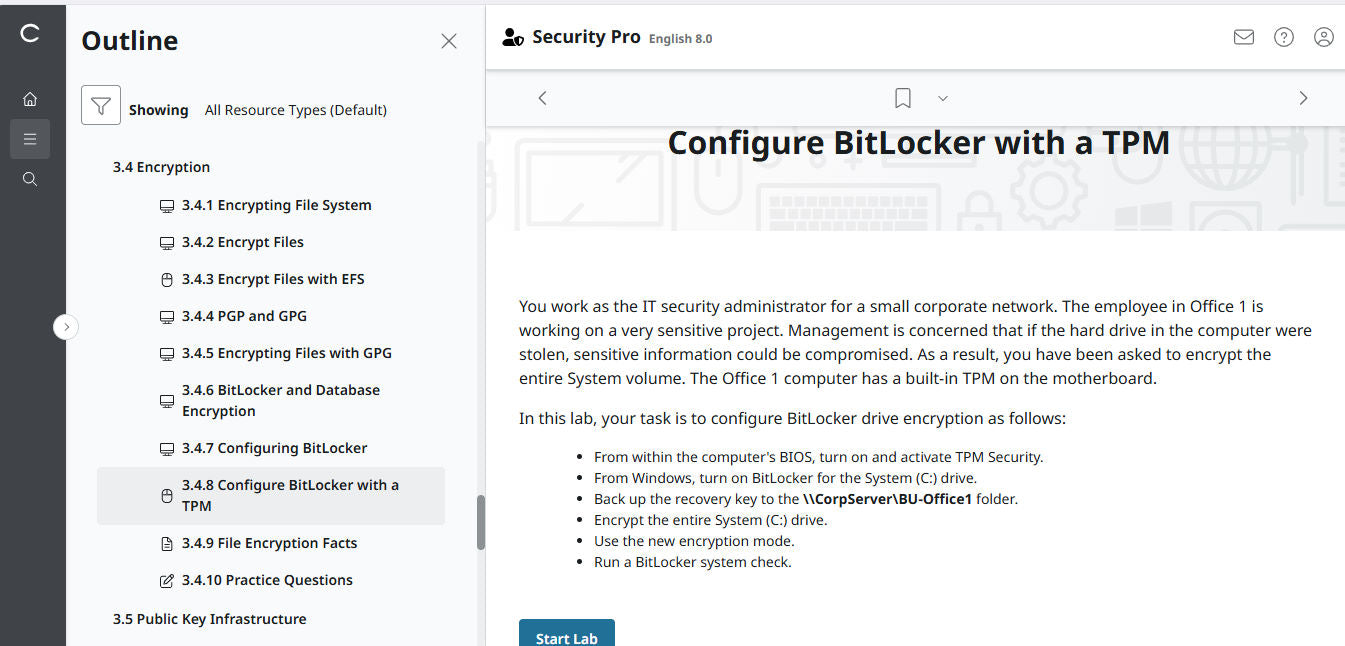Open 3.4.6 BitLocker and Database Encryption
The width and height of the screenshot is (1345, 646).
coord(280,399)
